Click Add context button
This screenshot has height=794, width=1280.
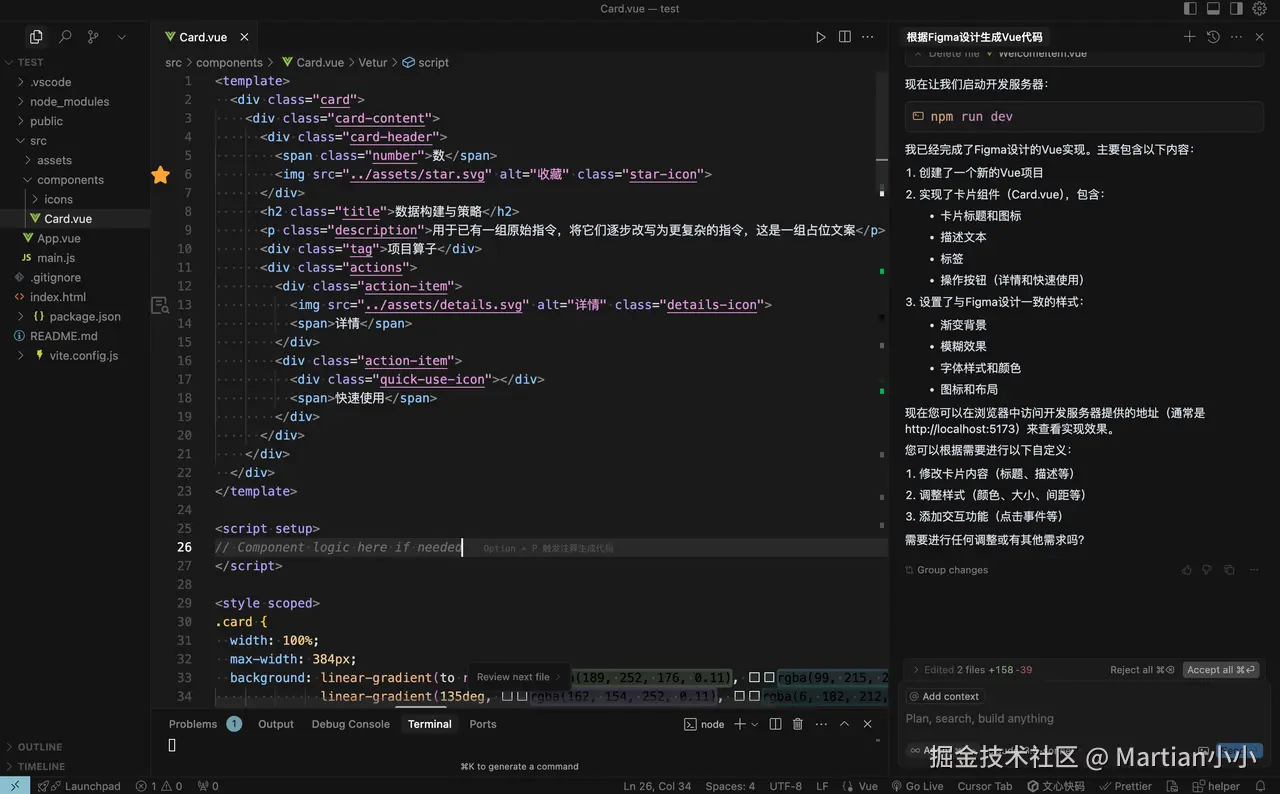click(x=945, y=696)
